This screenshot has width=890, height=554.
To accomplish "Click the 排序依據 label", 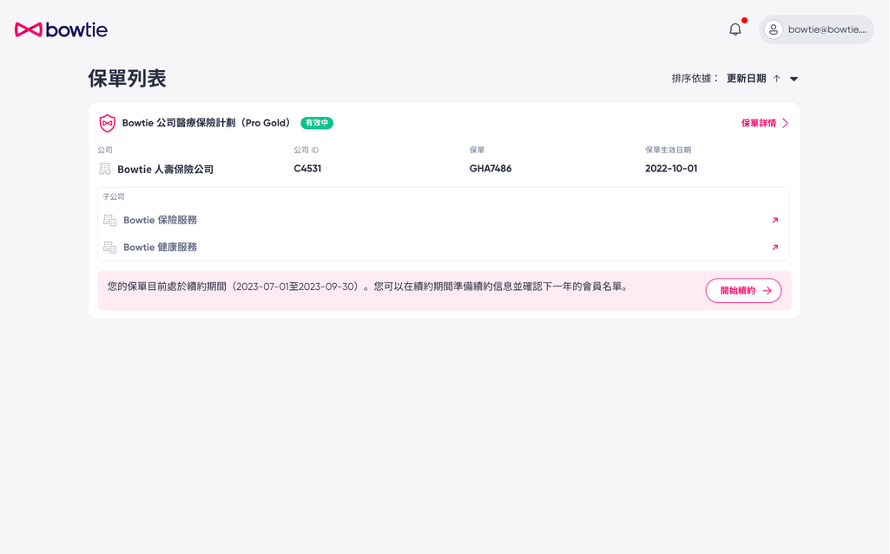I will (695, 78).
